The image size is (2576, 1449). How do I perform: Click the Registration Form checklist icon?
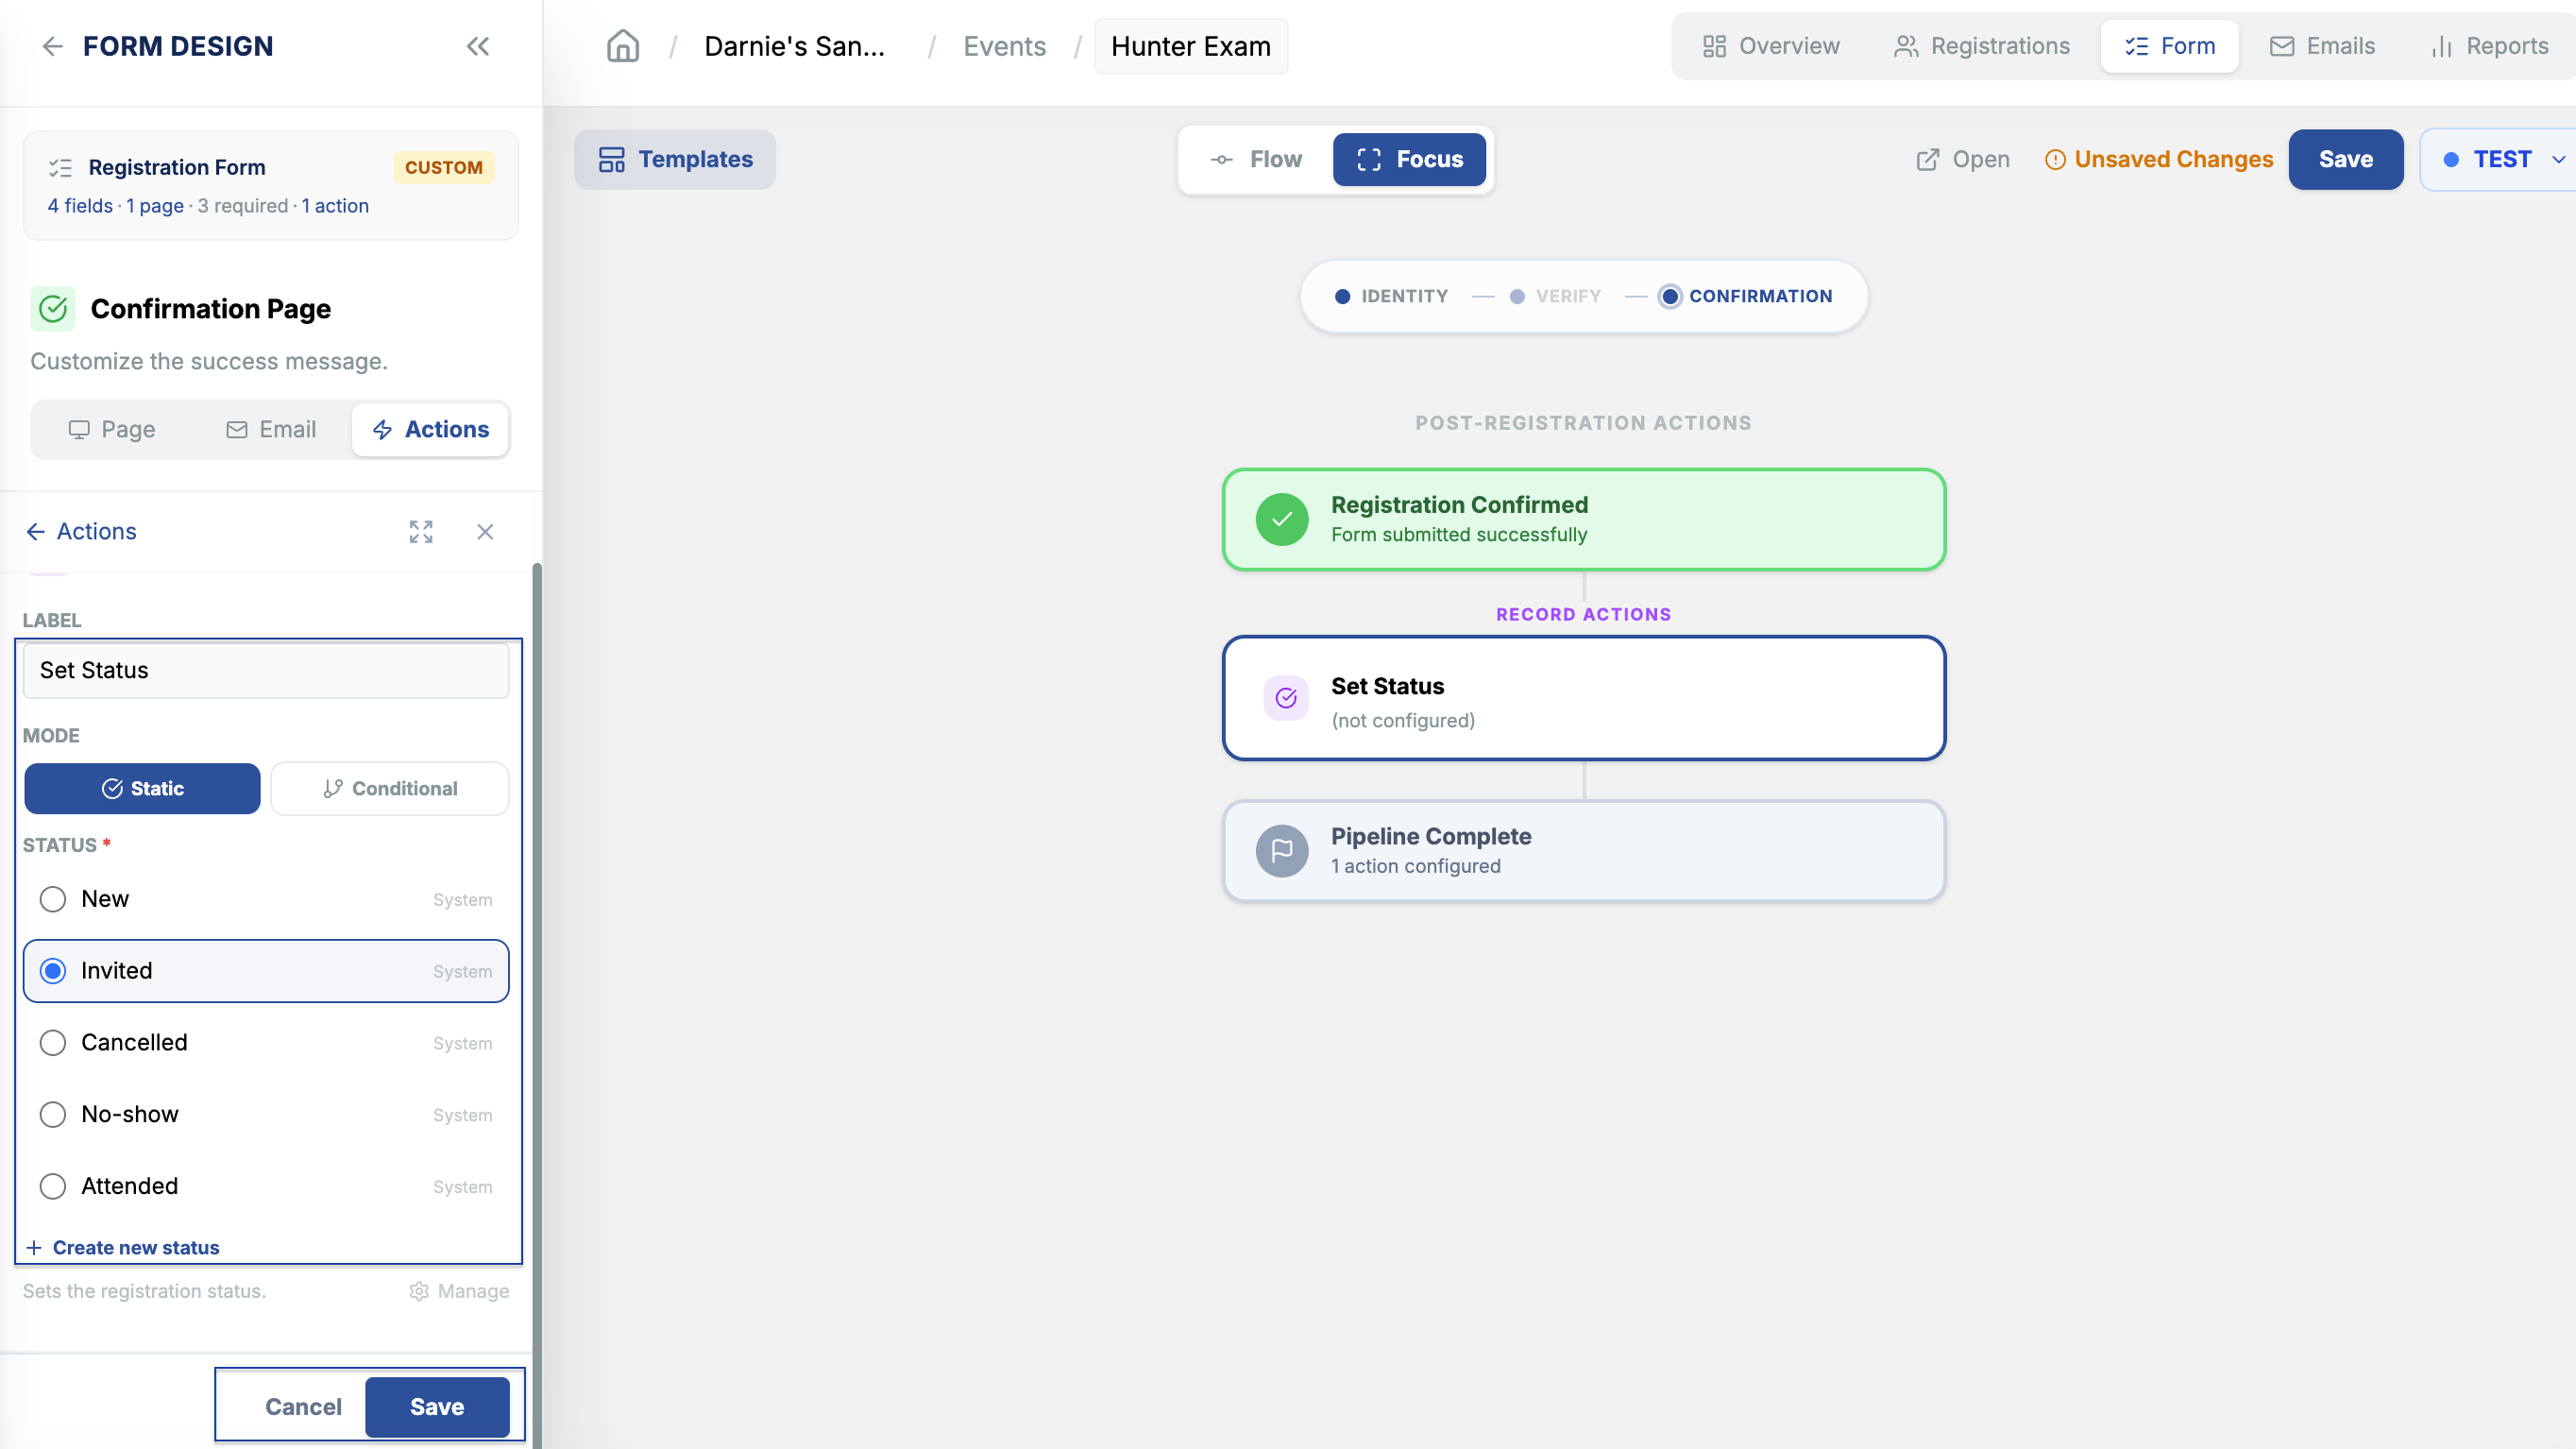coord(61,168)
